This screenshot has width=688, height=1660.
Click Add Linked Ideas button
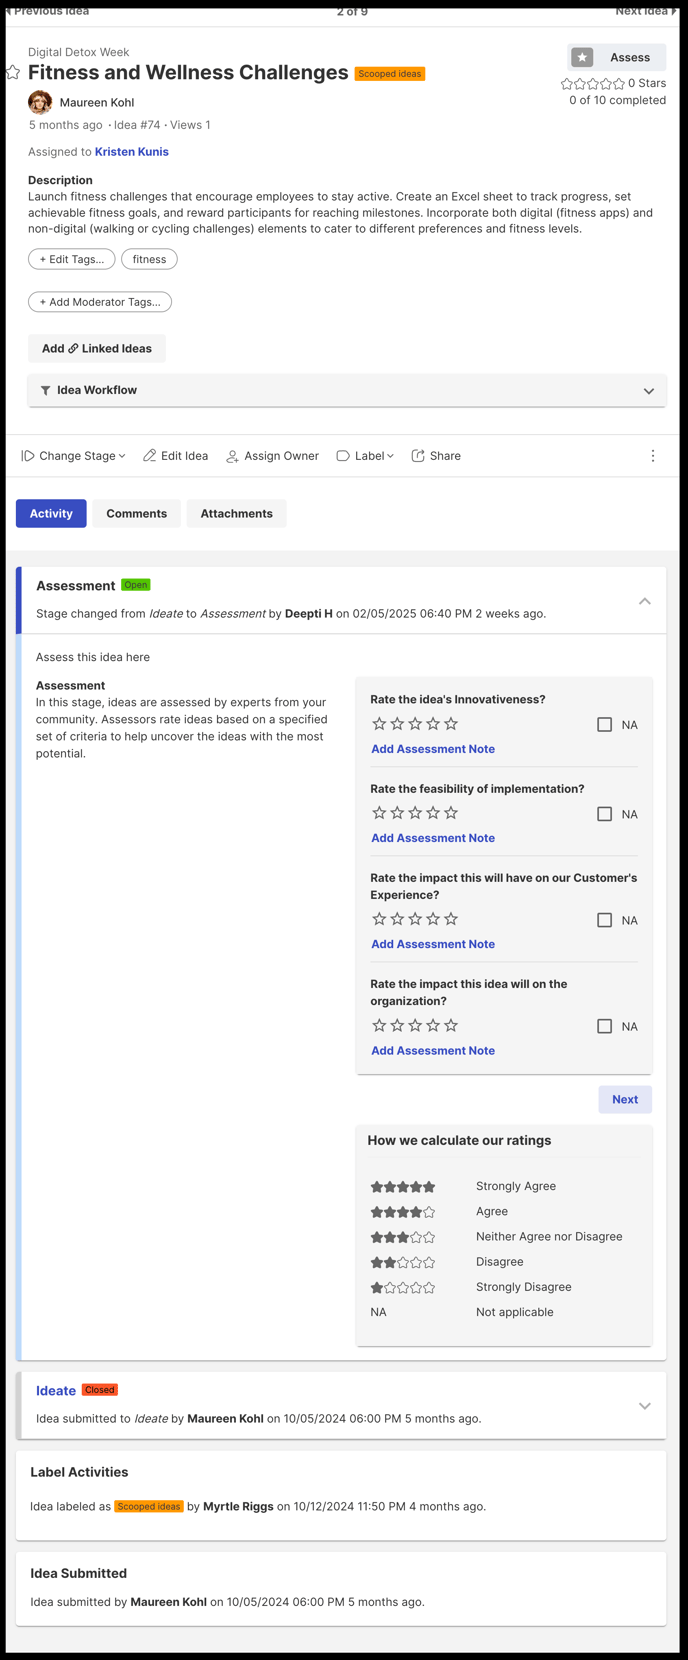[97, 349]
